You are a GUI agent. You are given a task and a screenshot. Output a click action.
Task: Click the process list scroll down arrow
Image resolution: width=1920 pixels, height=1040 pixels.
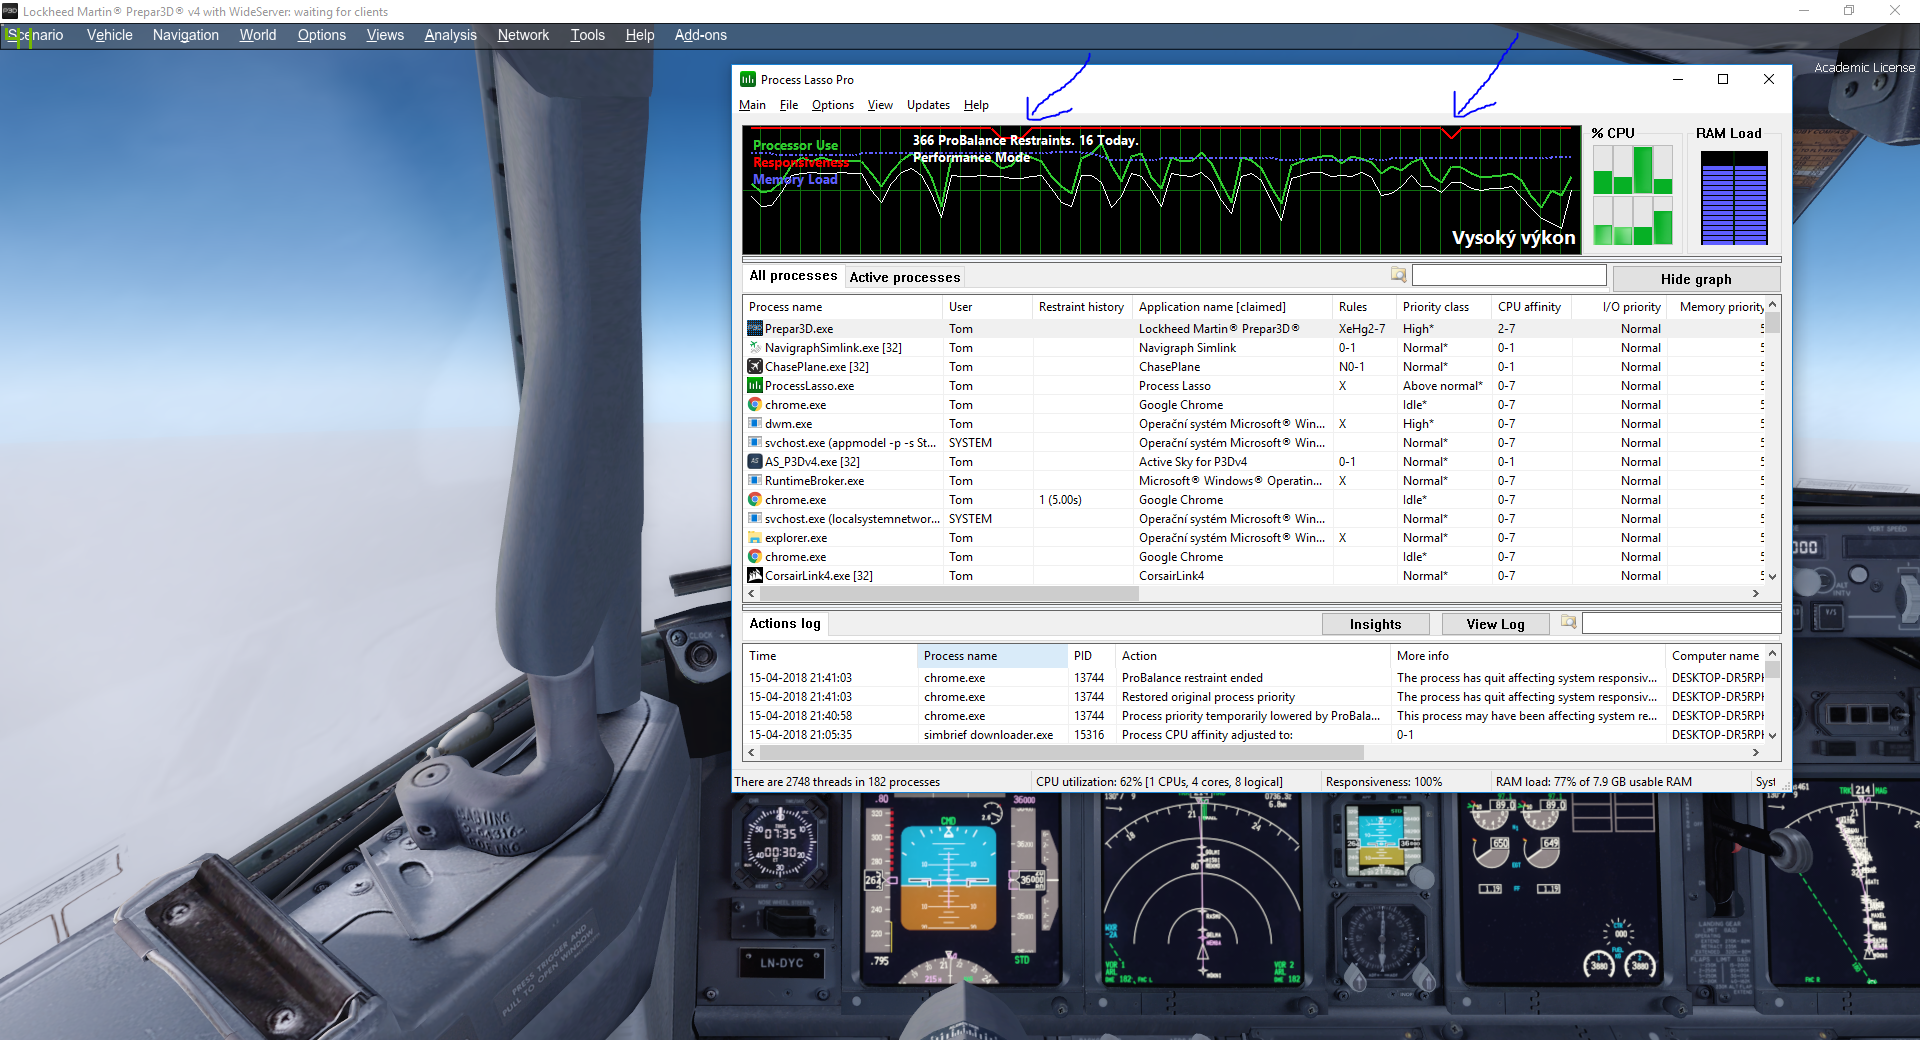point(1772,577)
